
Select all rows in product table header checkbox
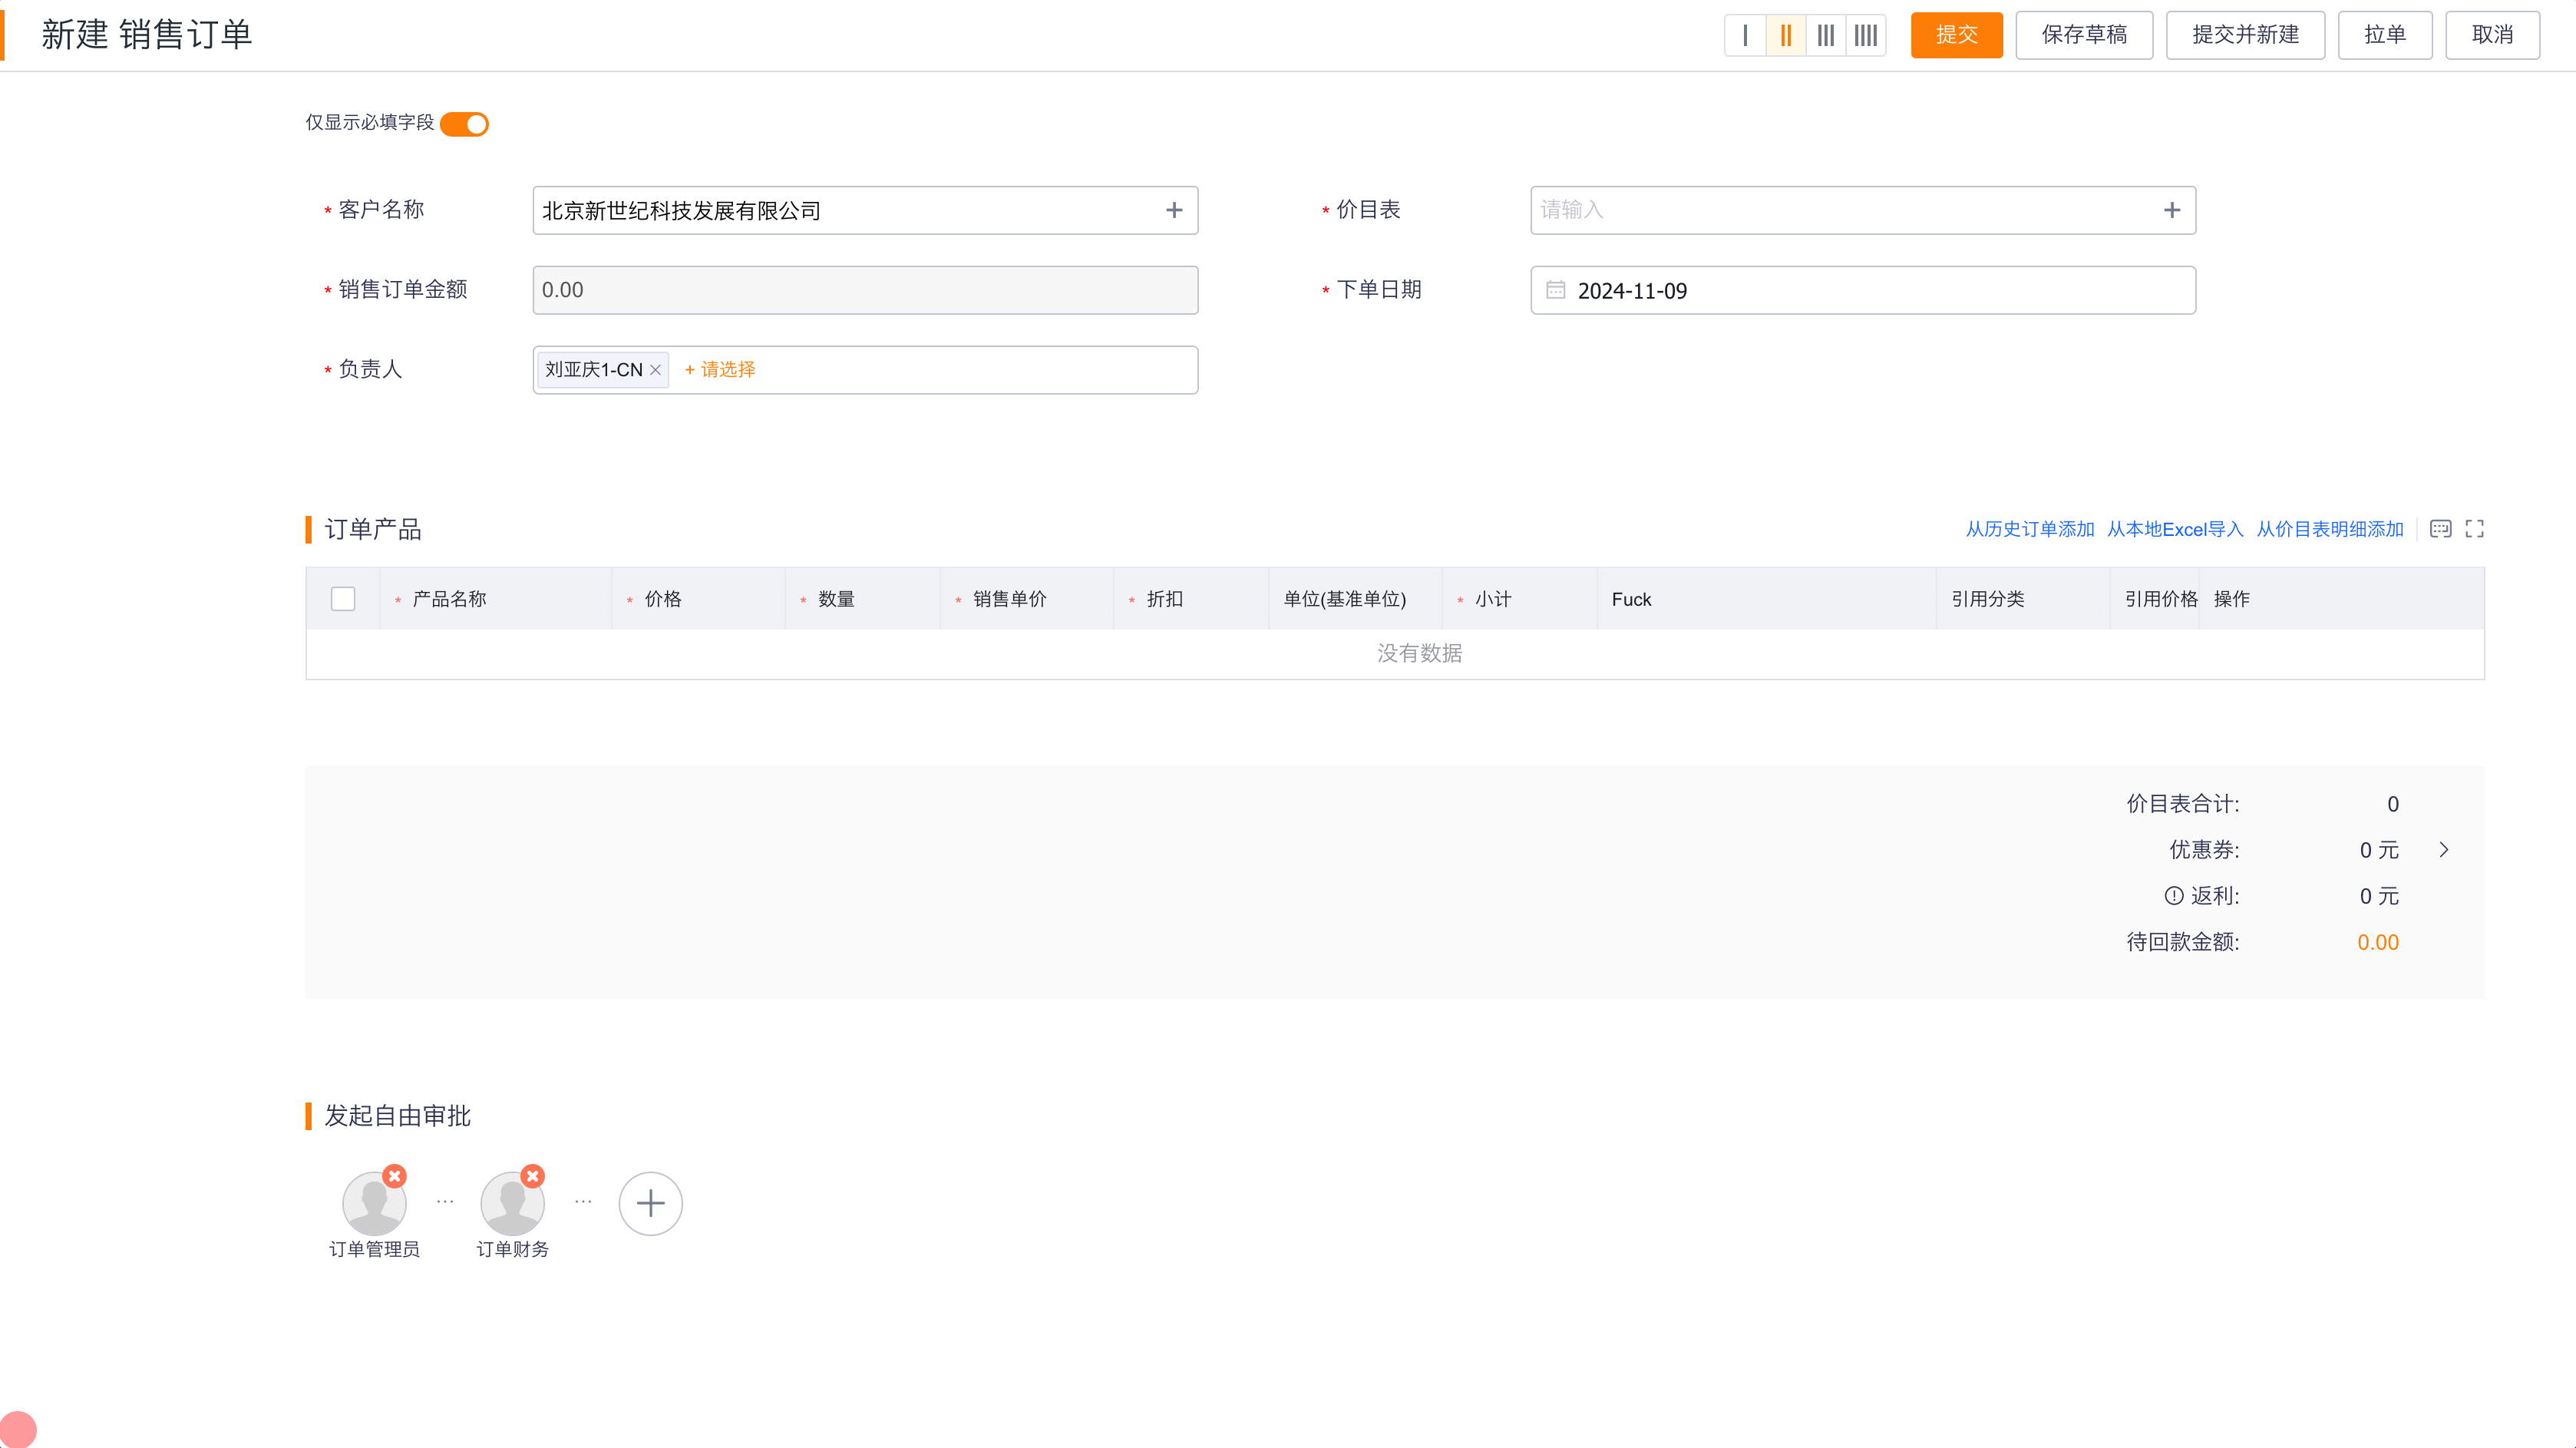click(x=343, y=598)
